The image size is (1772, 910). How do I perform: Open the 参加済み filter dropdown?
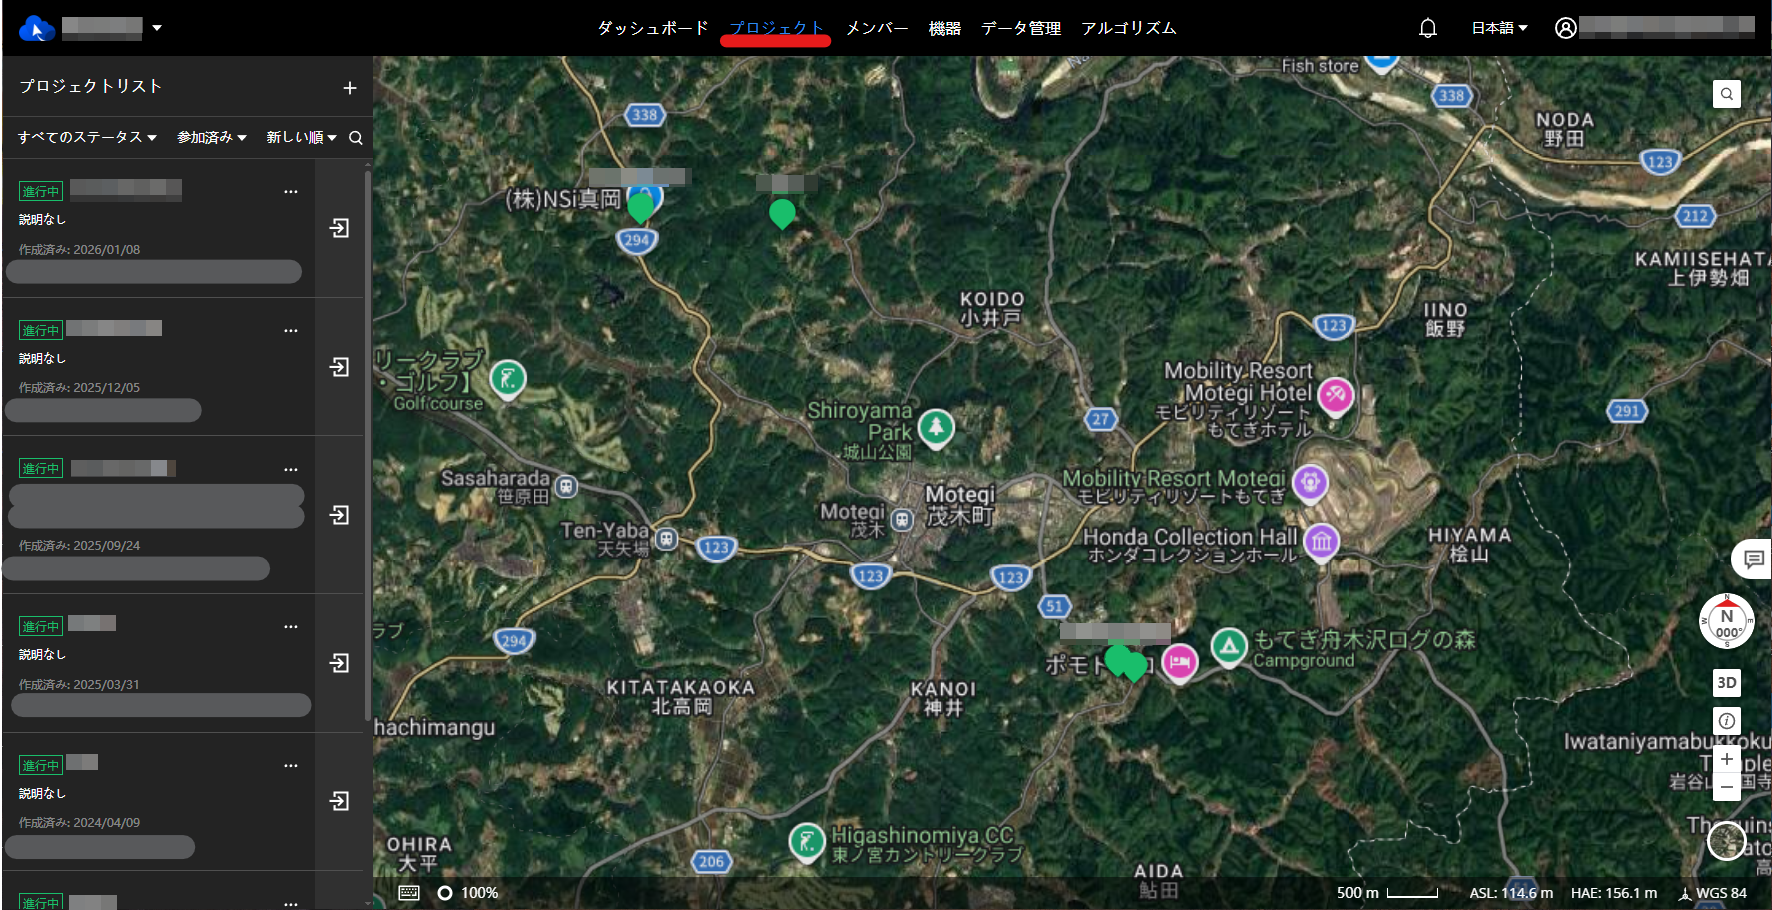pos(211,137)
